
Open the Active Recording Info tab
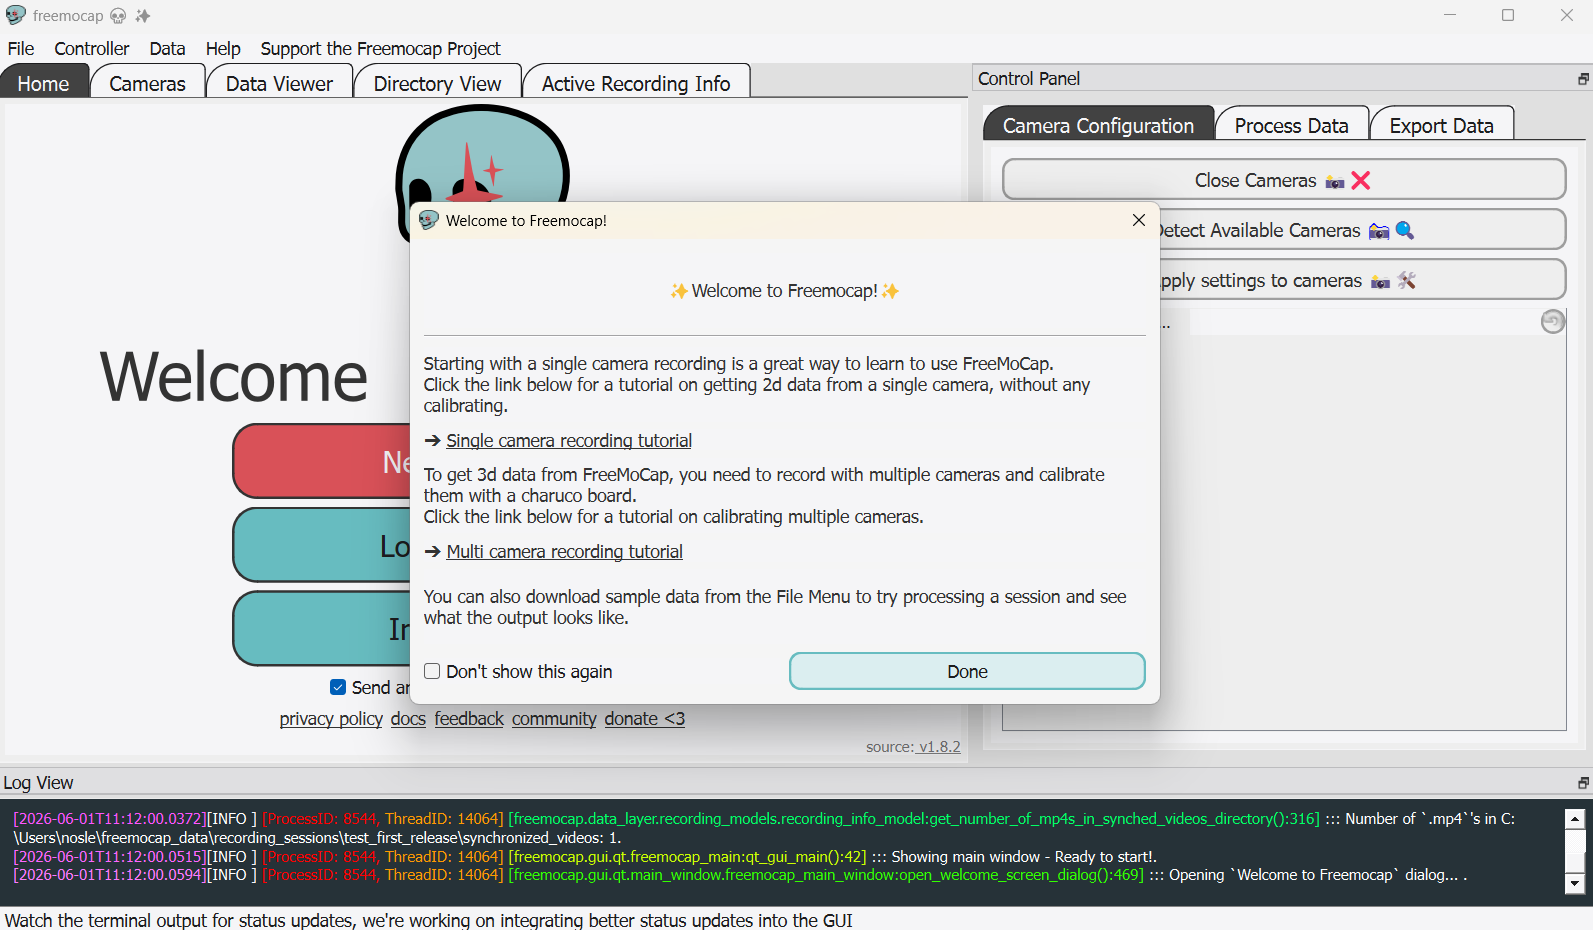(x=636, y=83)
